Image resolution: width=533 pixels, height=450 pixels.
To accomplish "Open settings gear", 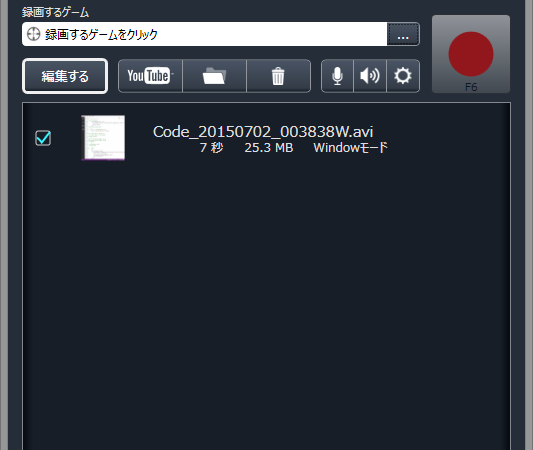I will [403, 76].
